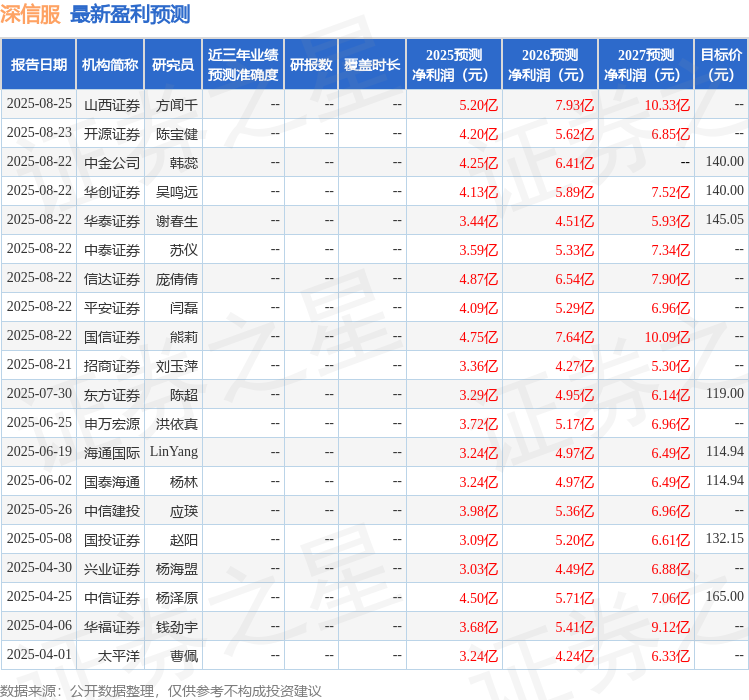The image size is (749, 700).
Task: Select the 覆盖时长 column header
Action: pos(372,65)
